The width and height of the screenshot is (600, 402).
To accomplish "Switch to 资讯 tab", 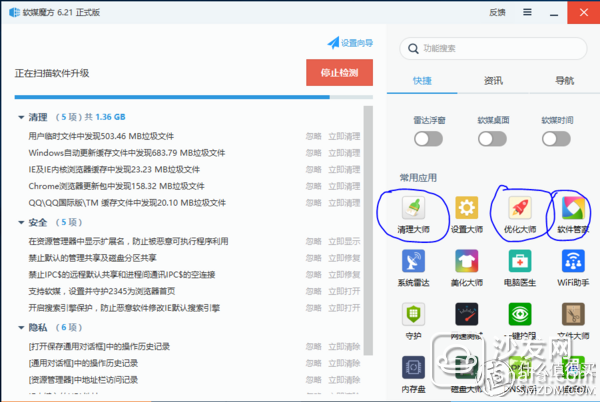I will pos(493,81).
